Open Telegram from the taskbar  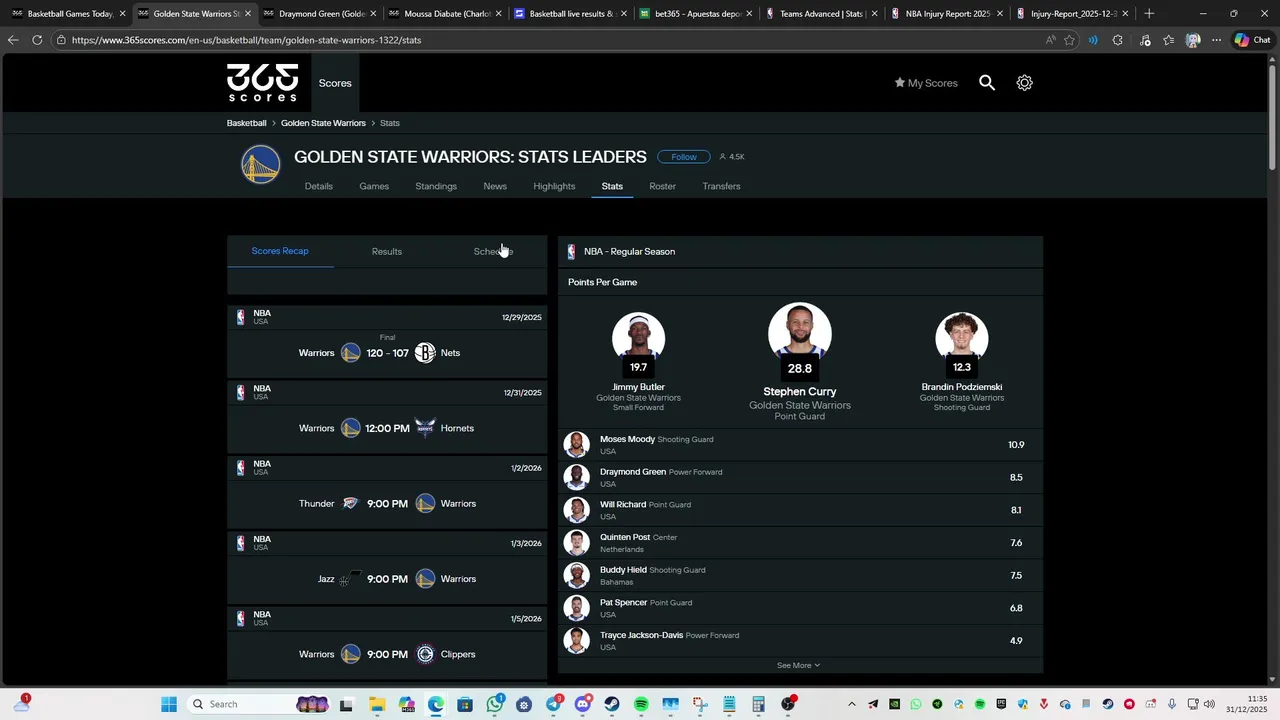(x=553, y=704)
